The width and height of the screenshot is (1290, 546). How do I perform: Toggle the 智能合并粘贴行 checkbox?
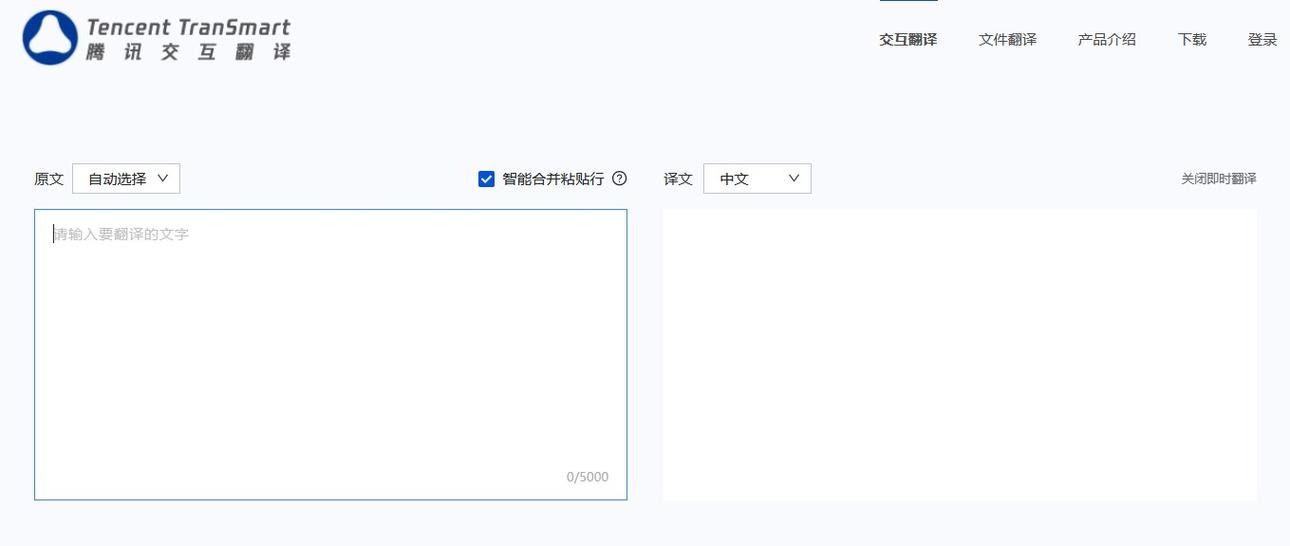487,179
